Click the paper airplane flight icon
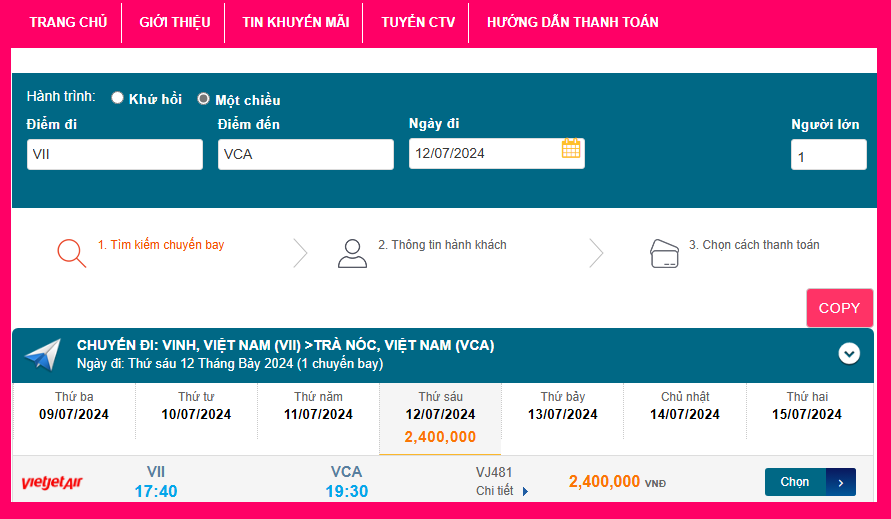The width and height of the screenshot is (891, 519). coord(43,355)
